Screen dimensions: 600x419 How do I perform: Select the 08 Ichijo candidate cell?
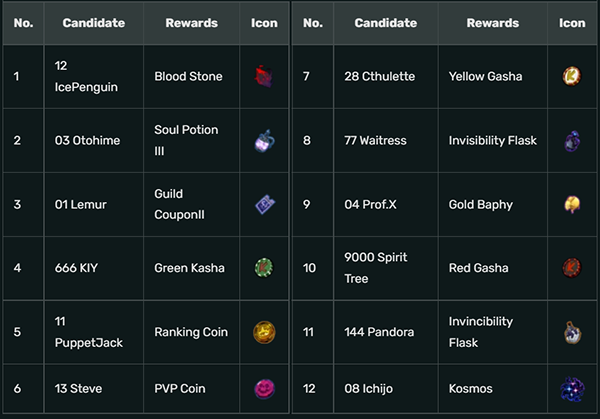click(386, 389)
